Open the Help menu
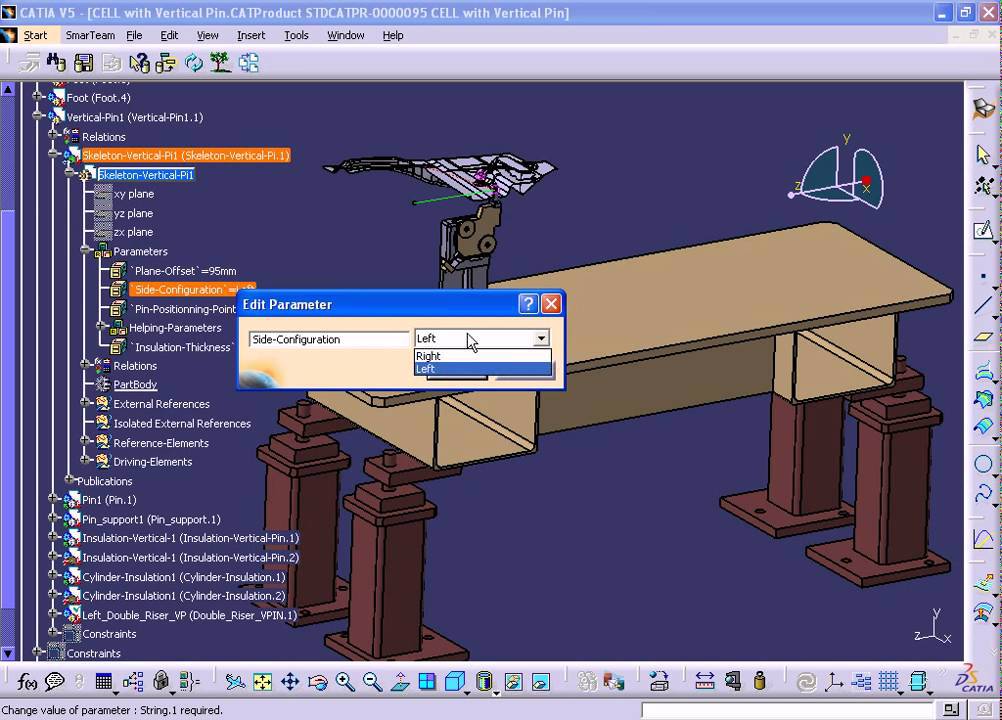This screenshot has width=1002, height=720. click(393, 35)
